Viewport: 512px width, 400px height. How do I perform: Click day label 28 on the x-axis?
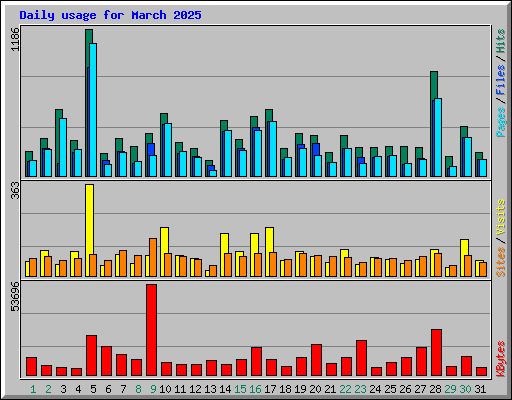coord(435,389)
